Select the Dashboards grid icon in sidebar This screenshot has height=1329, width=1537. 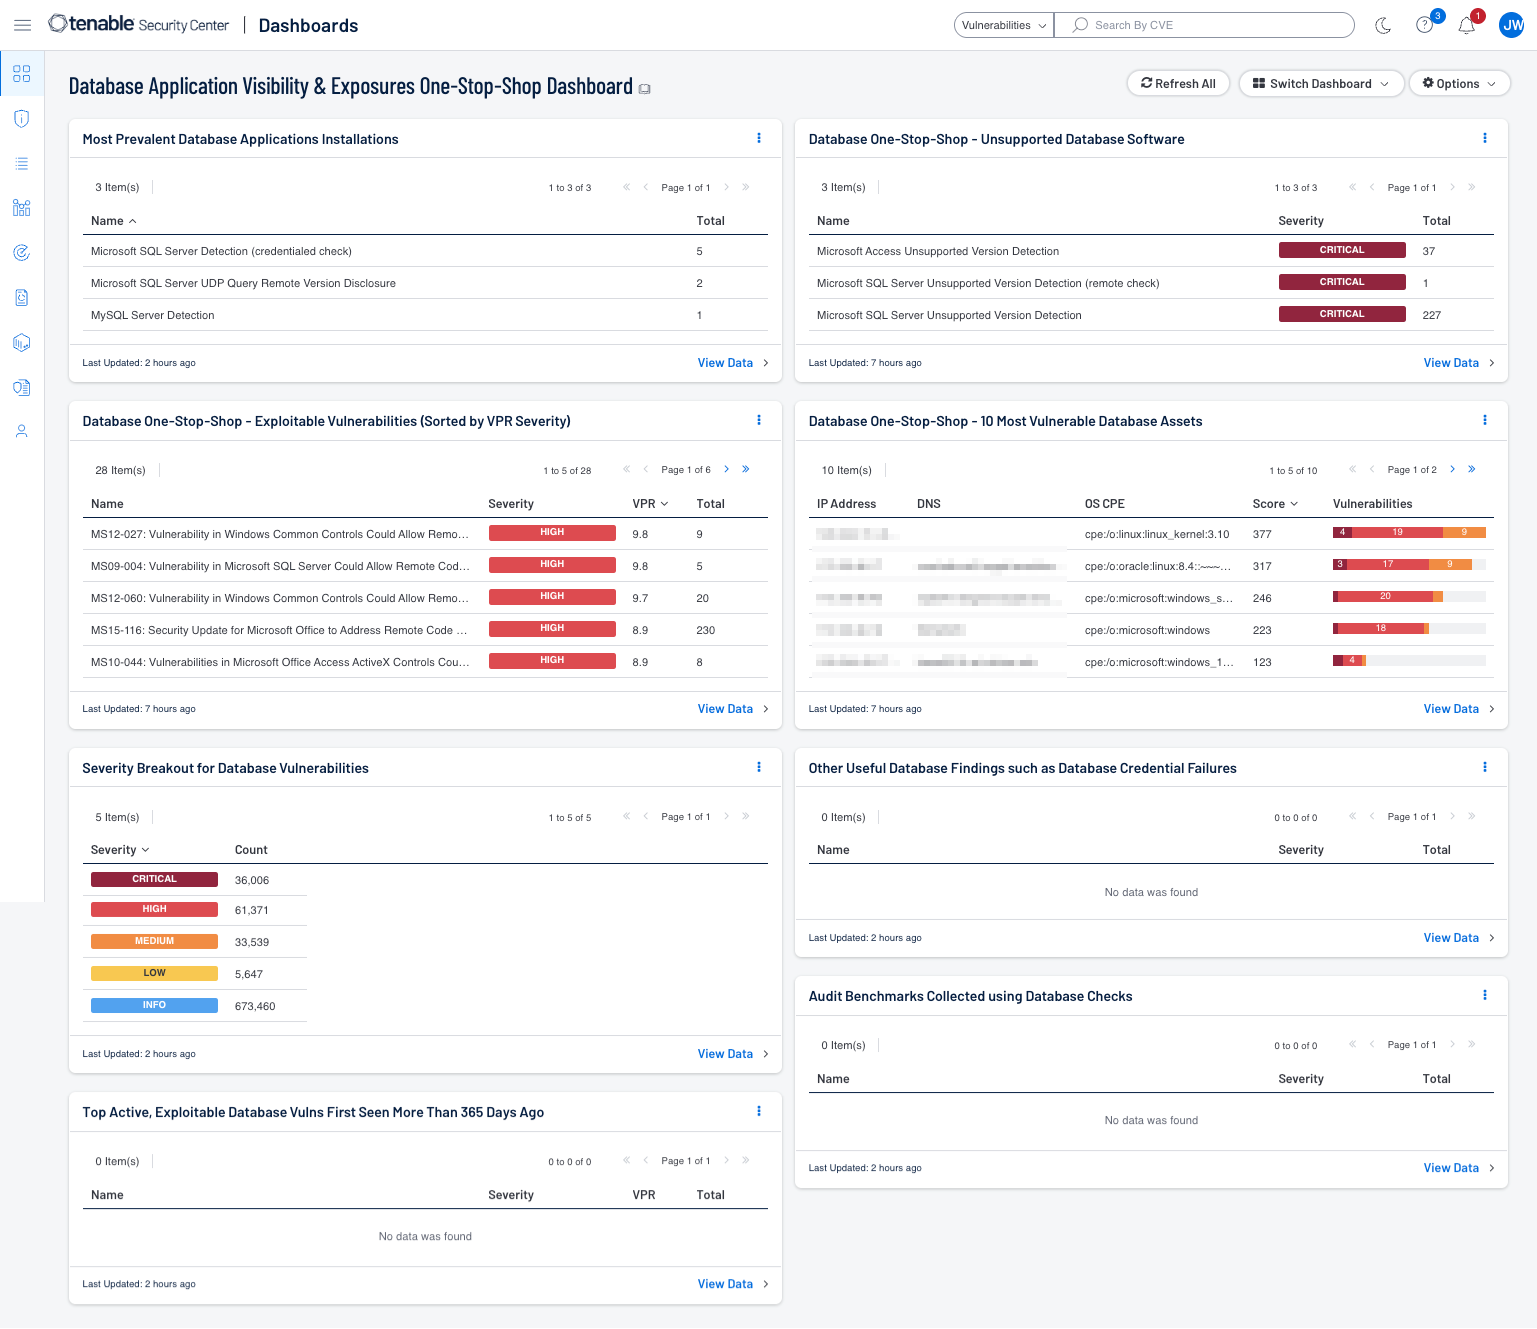[21, 73]
